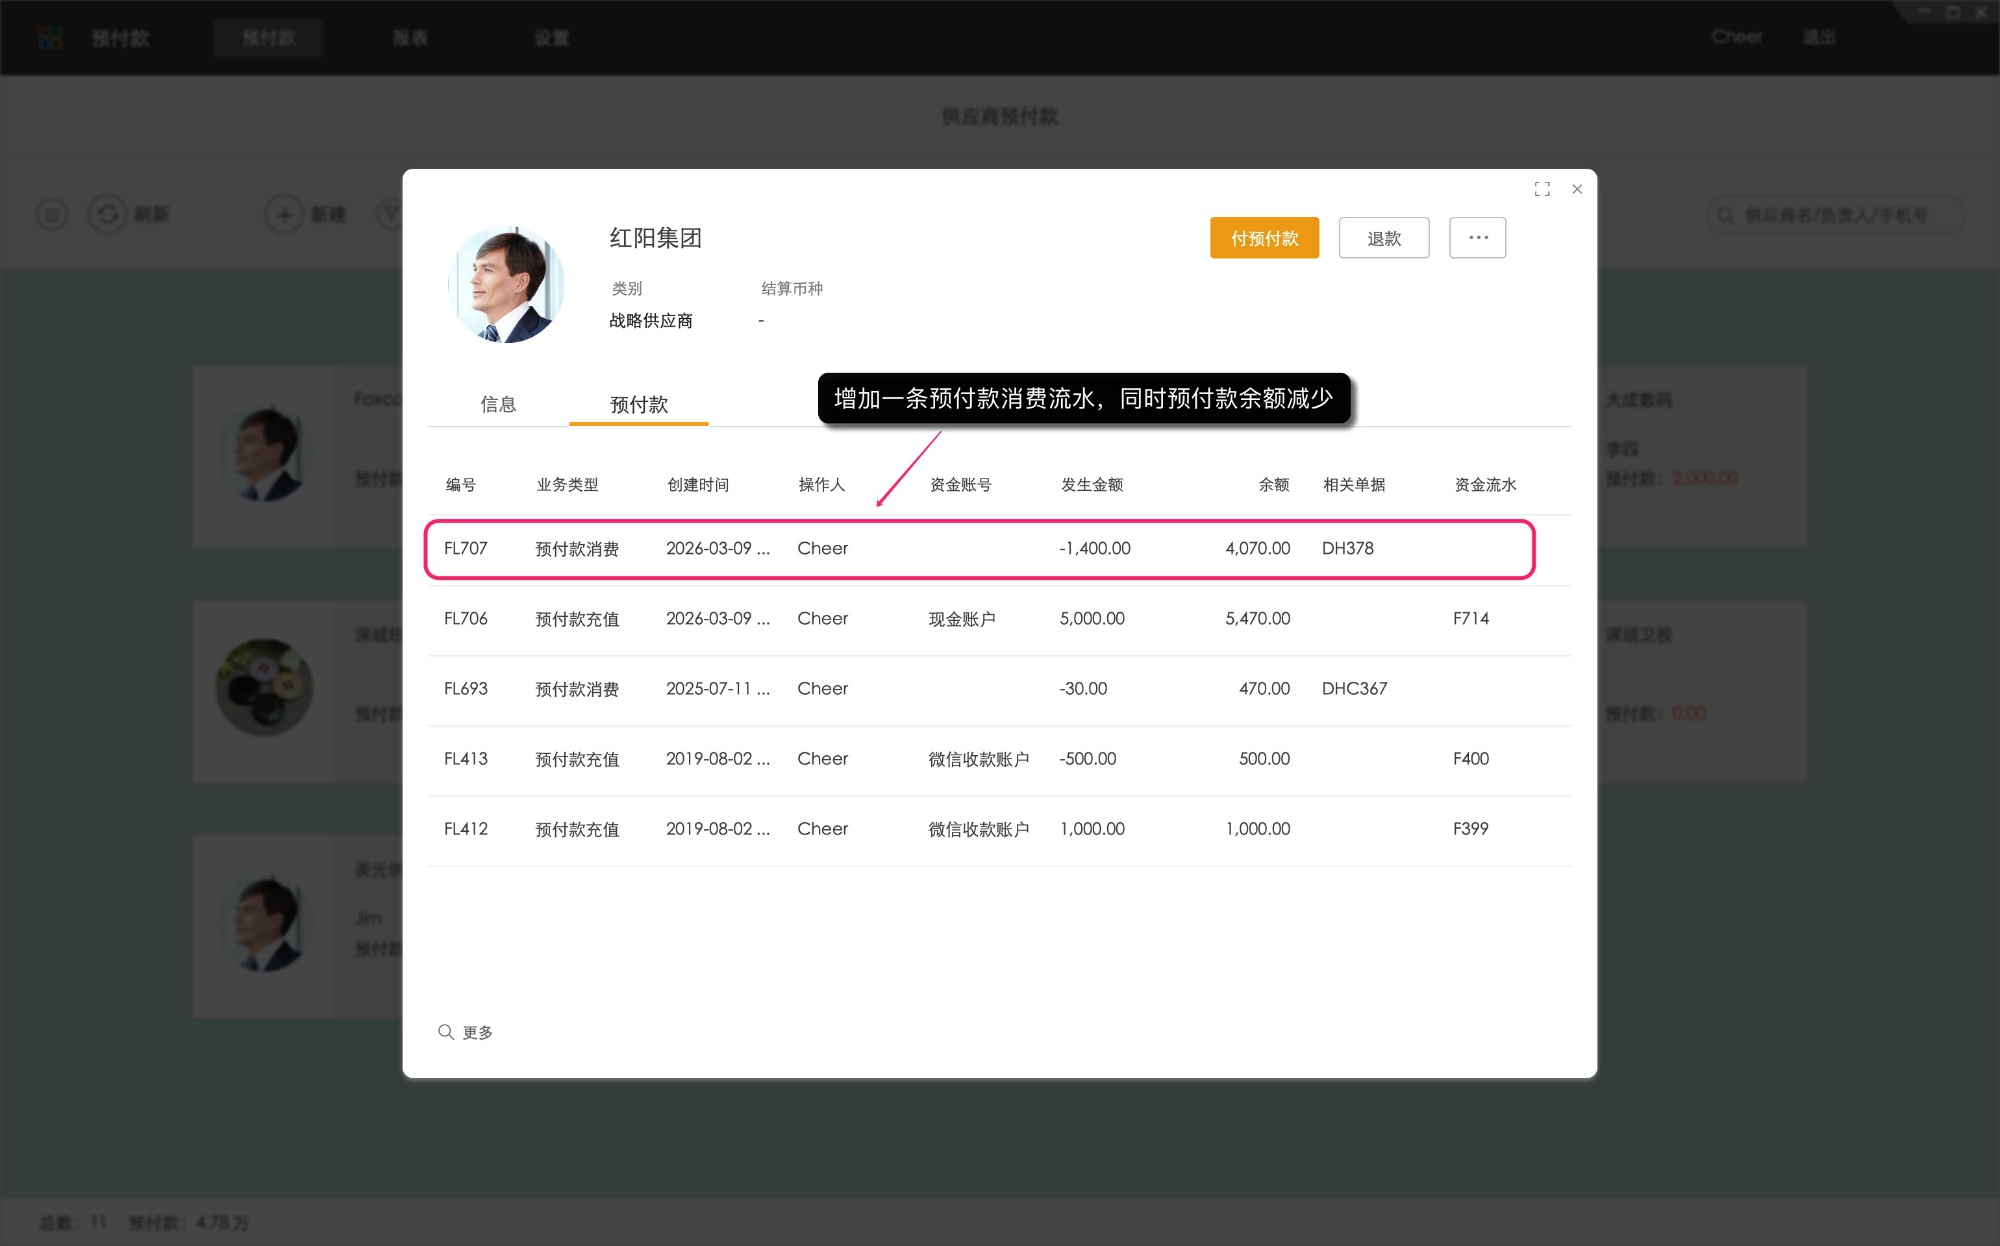Select the 预付款 tab in the dialog

click(x=638, y=404)
